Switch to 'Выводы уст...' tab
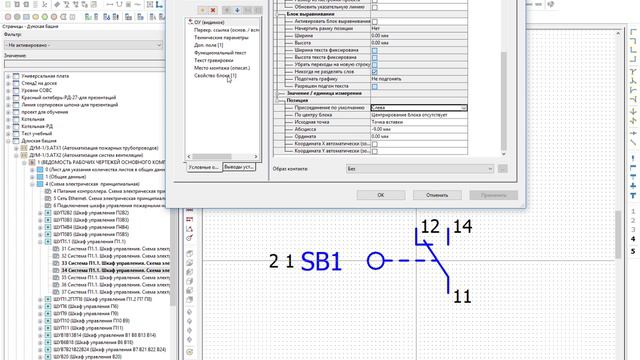This screenshot has width=640, height=360. [x=239, y=167]
